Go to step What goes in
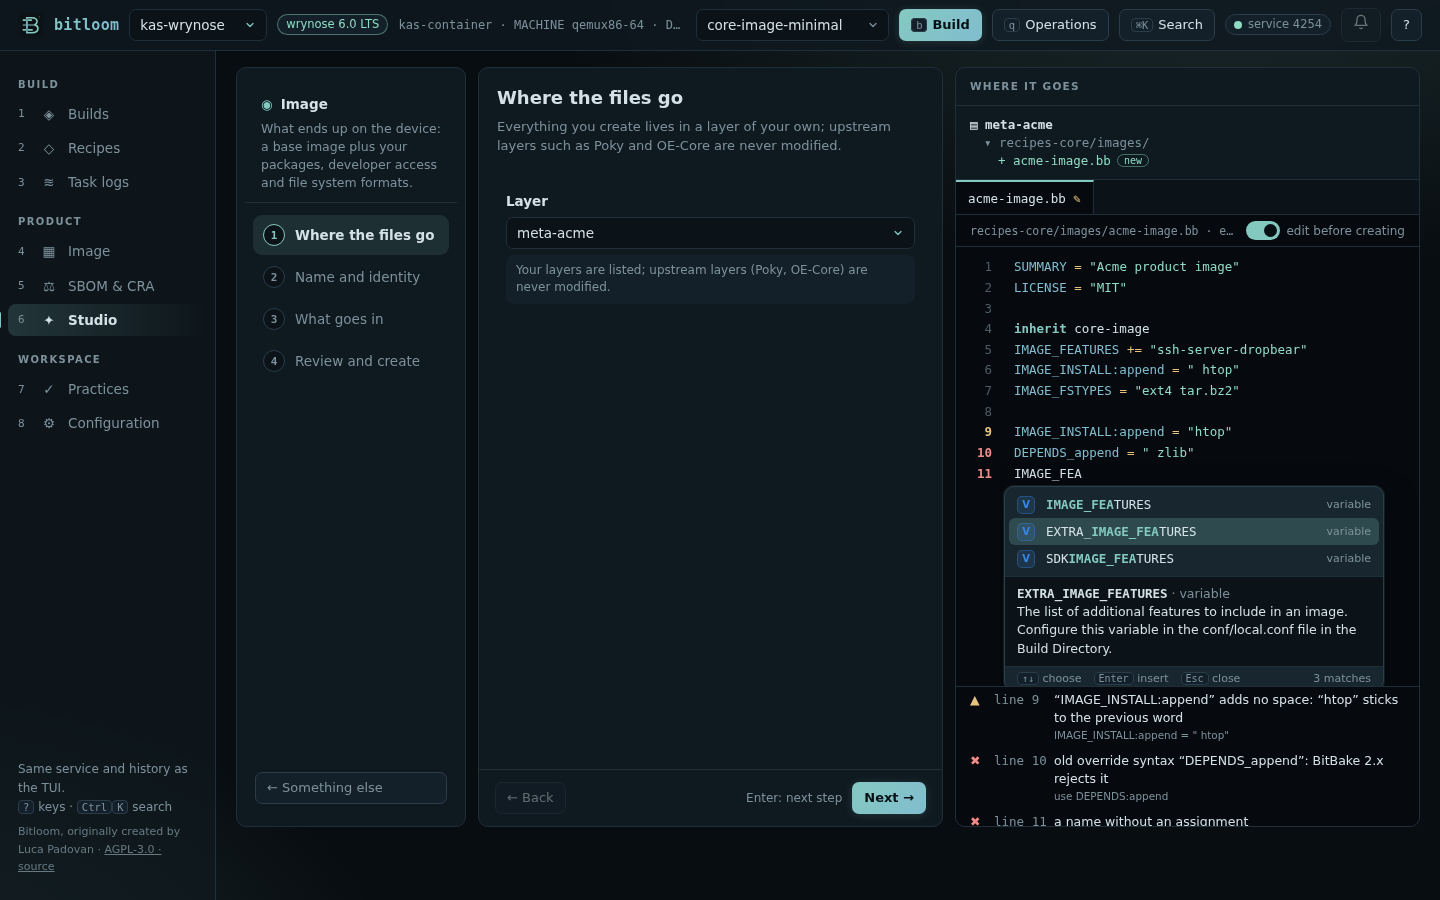The image size is (1440, 900). pos(351,319)
